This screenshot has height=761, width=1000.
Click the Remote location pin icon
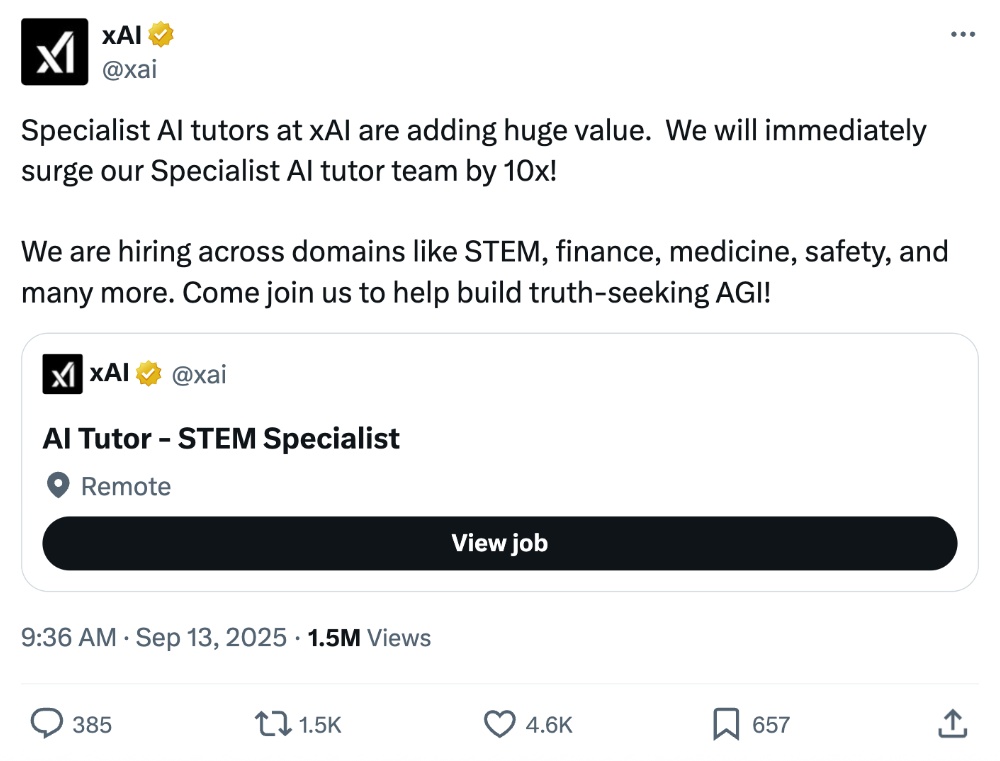pyautogui.click(x=59, y=486)
